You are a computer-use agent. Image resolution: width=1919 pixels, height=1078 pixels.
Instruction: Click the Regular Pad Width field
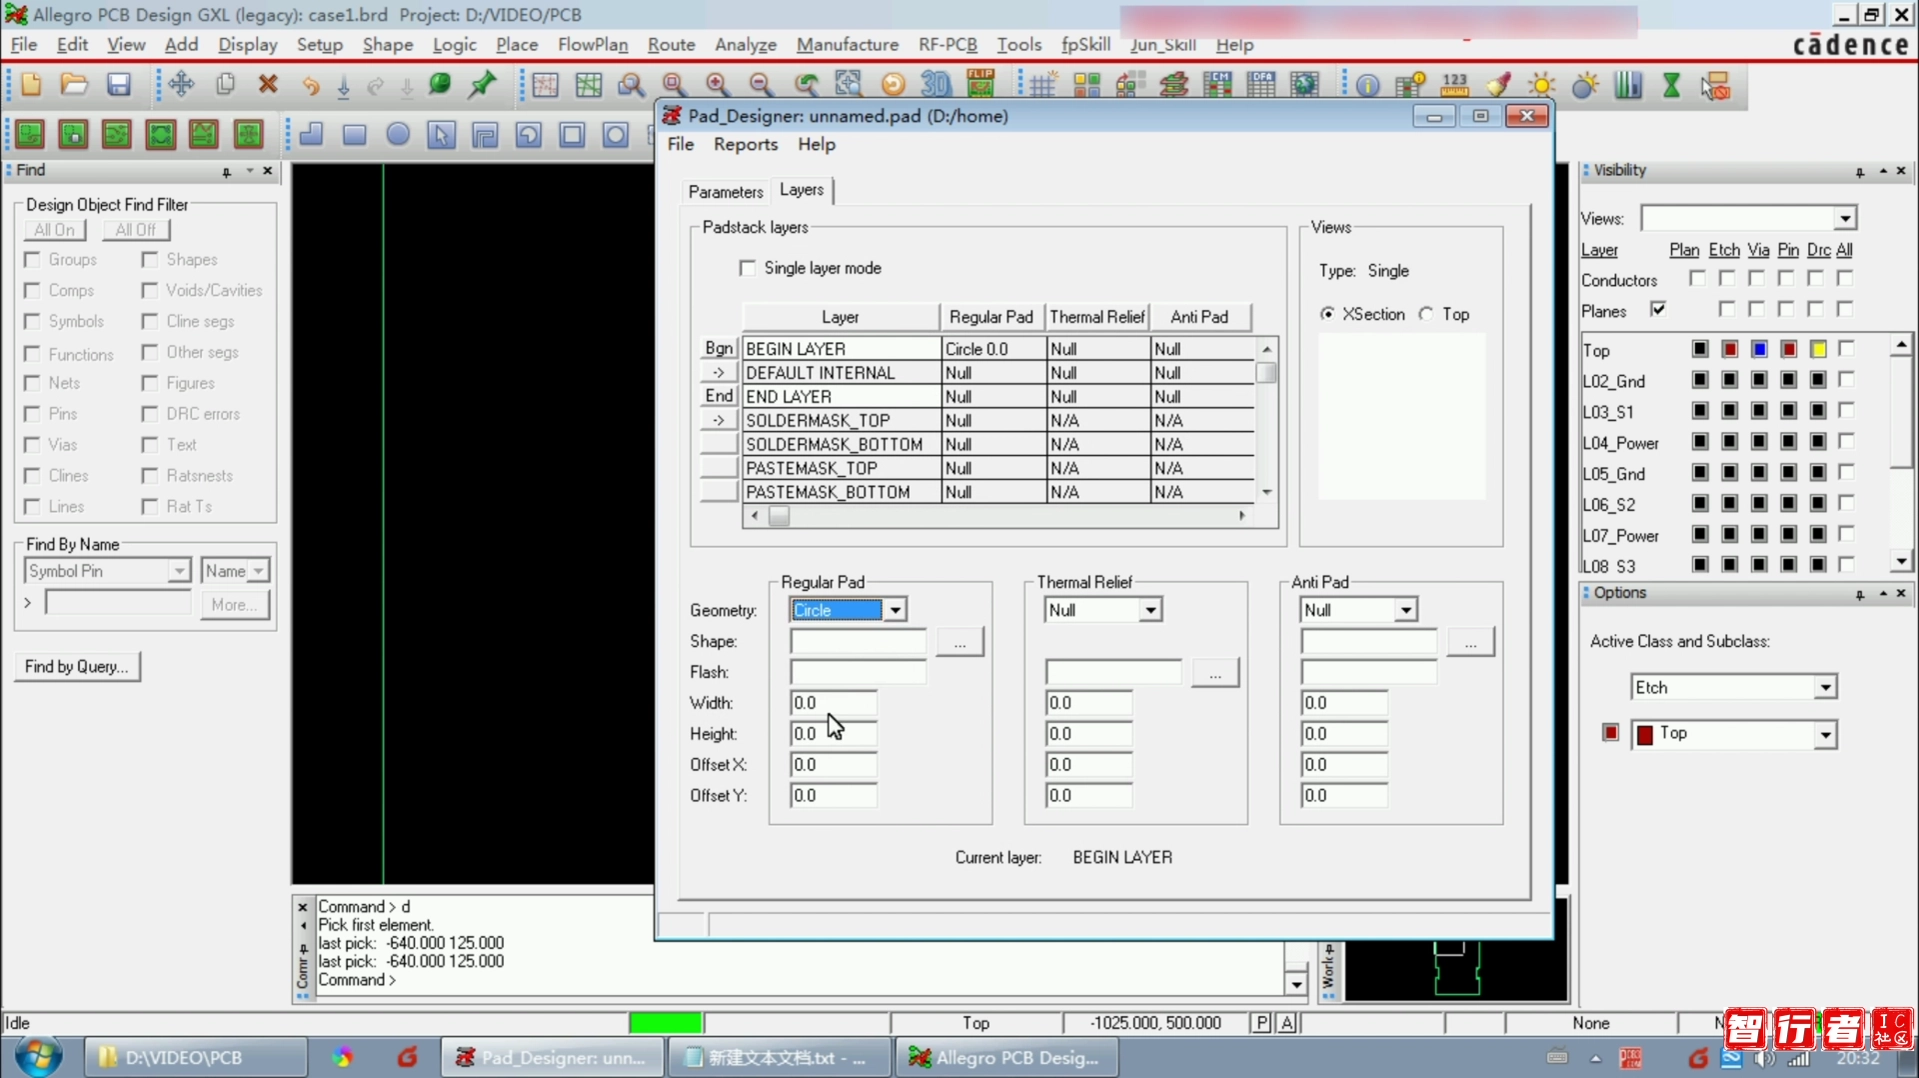click(833, 703)
